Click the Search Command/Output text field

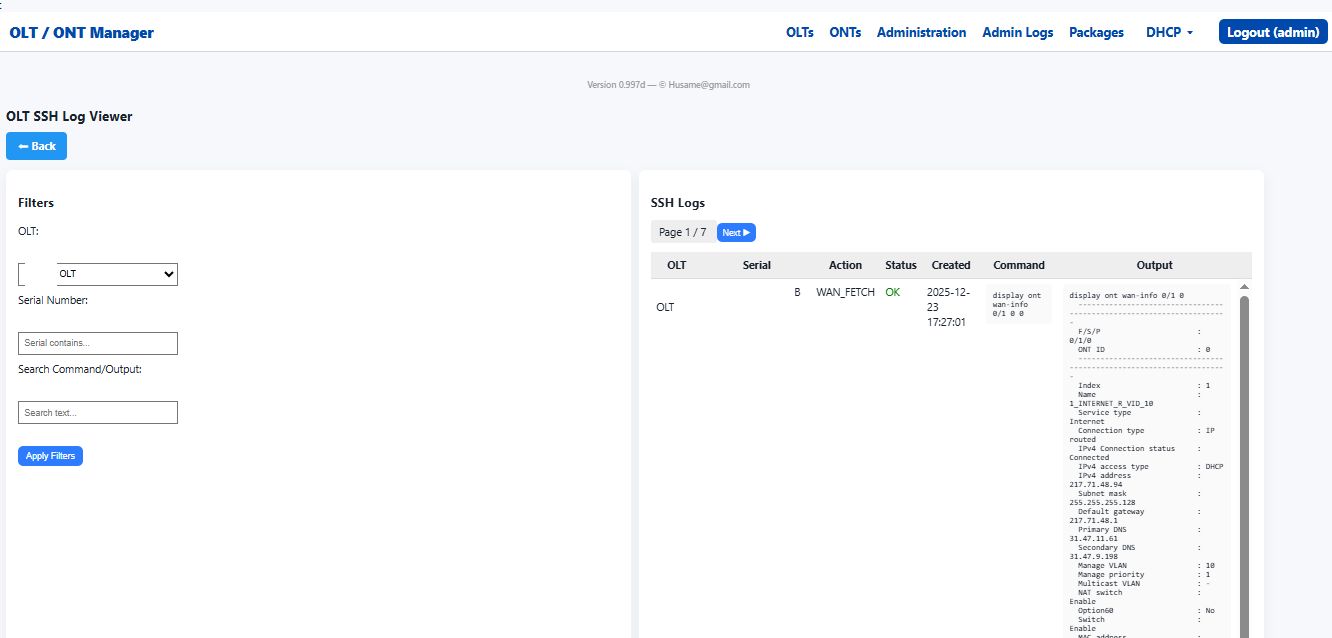click(98, 412)
